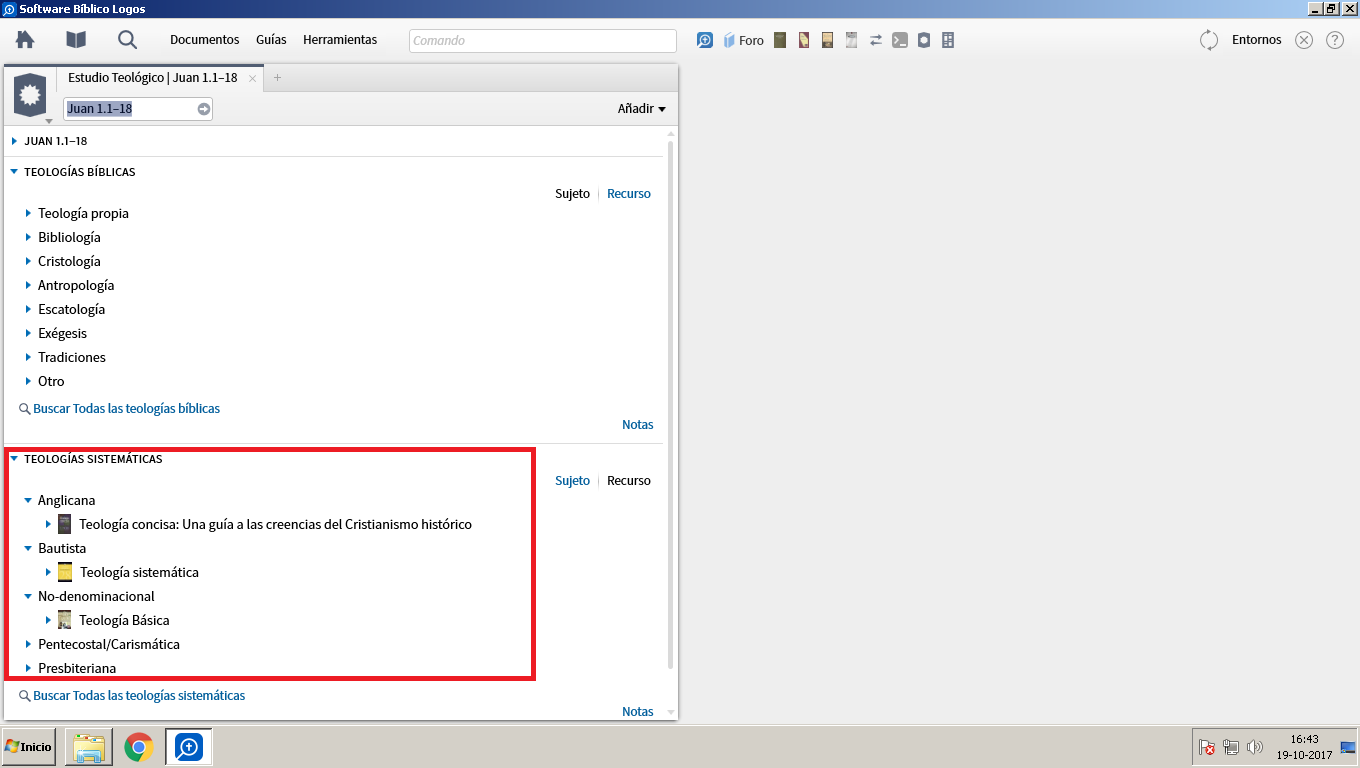The height and width of the screenshot is (768, 1360).
Task: Open the command terminal shortcut icon
Action: pyautogui.click(x=900, y=40)
